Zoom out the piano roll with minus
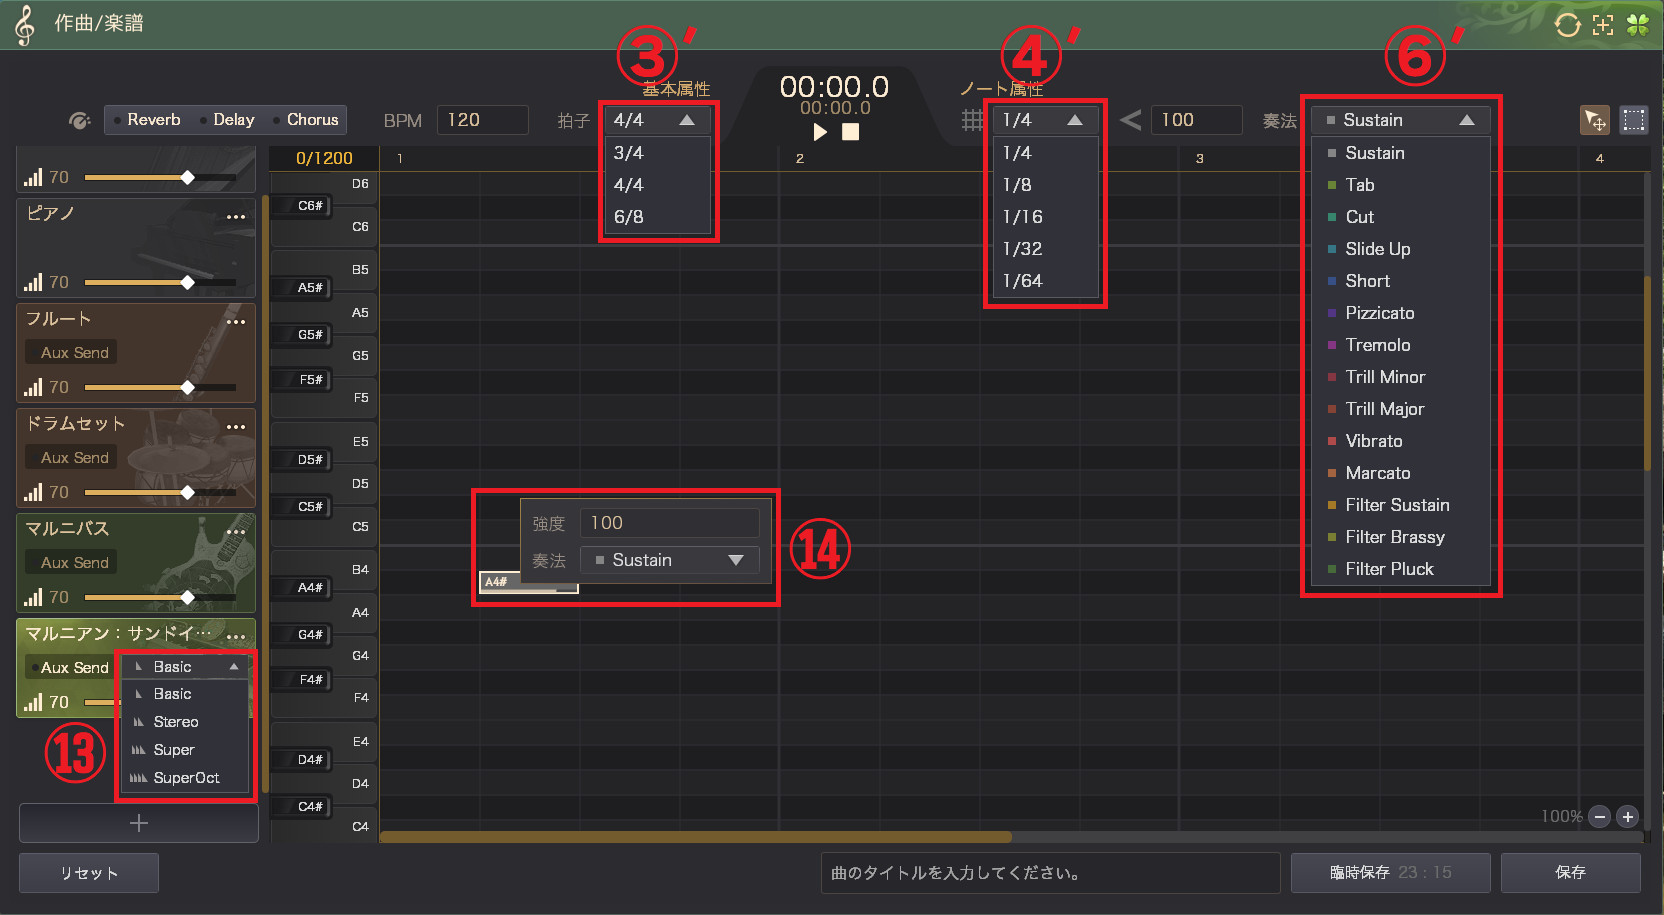The image size is (1664, 915). [1599, 817]
